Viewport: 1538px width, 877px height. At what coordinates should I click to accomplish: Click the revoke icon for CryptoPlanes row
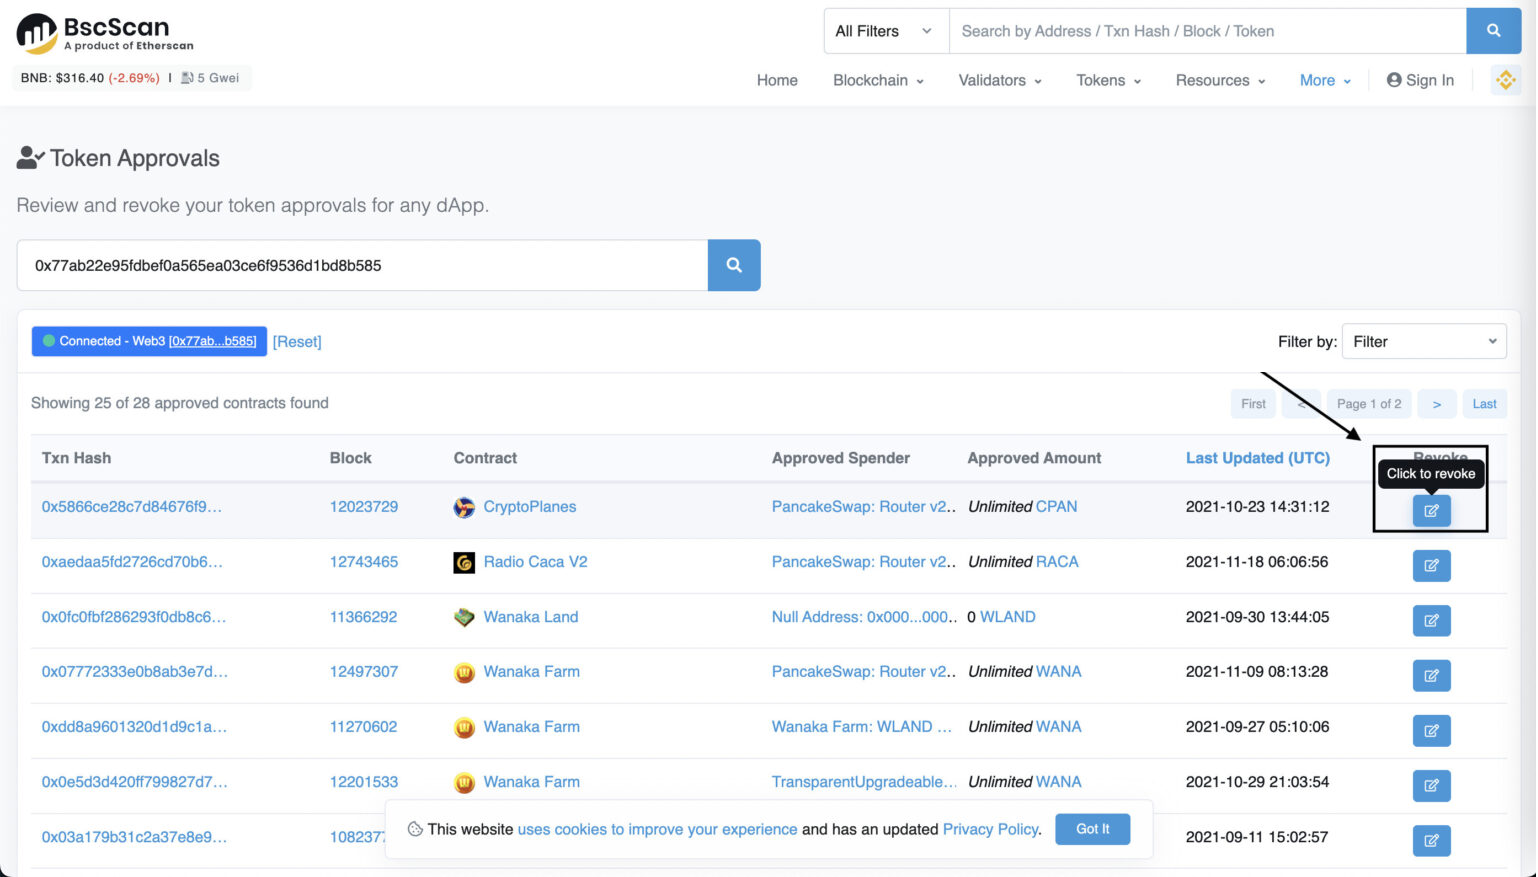click(x=1431, y=511)
